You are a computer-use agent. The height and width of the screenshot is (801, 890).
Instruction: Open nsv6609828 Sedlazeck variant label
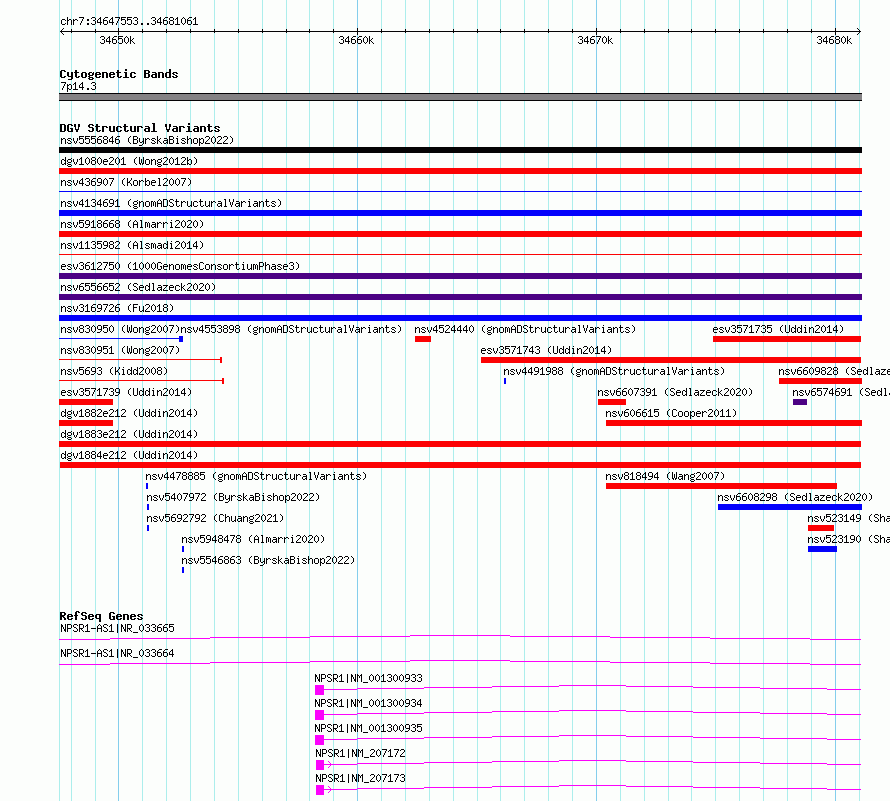point(834,371)
